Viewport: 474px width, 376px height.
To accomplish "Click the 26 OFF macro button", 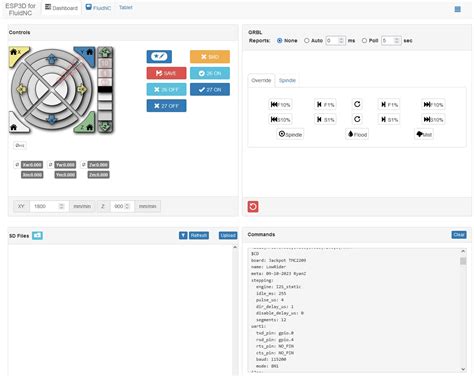I will click(x=166, y=89).
